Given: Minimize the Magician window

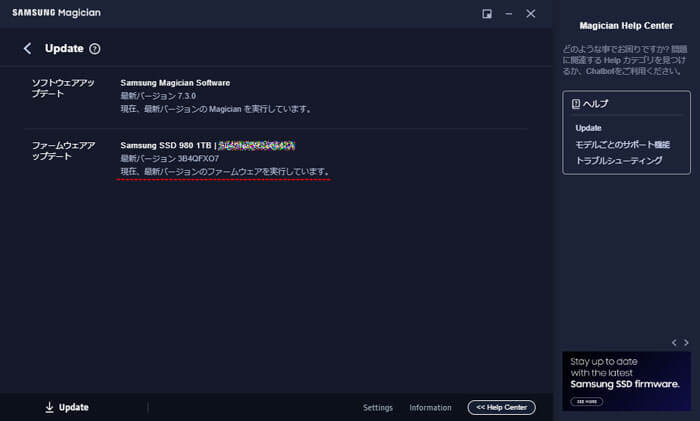Looking at the screenshot, I should [x=508, y=14].
